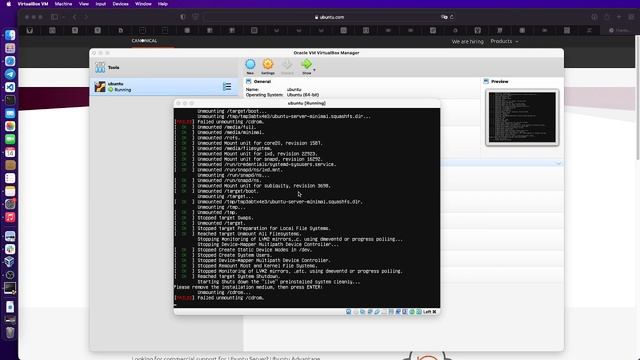Open Safari from the Dock
The height and width of the screenshot is (360, 640).
[x=10, y=61]
